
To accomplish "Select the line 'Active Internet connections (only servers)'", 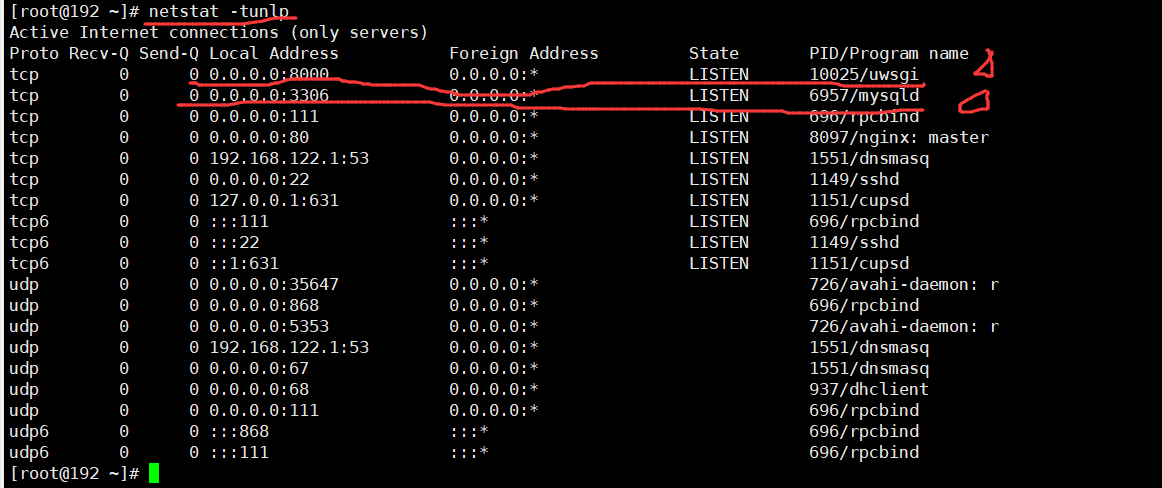I will click(x=219, y=33).
